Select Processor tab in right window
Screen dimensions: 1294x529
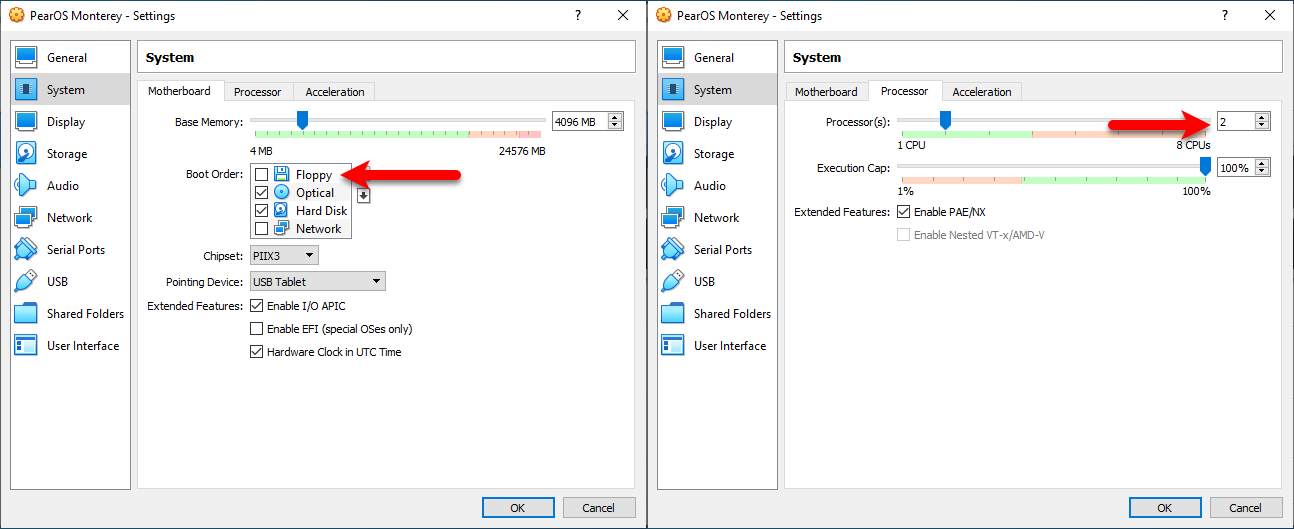905,91
